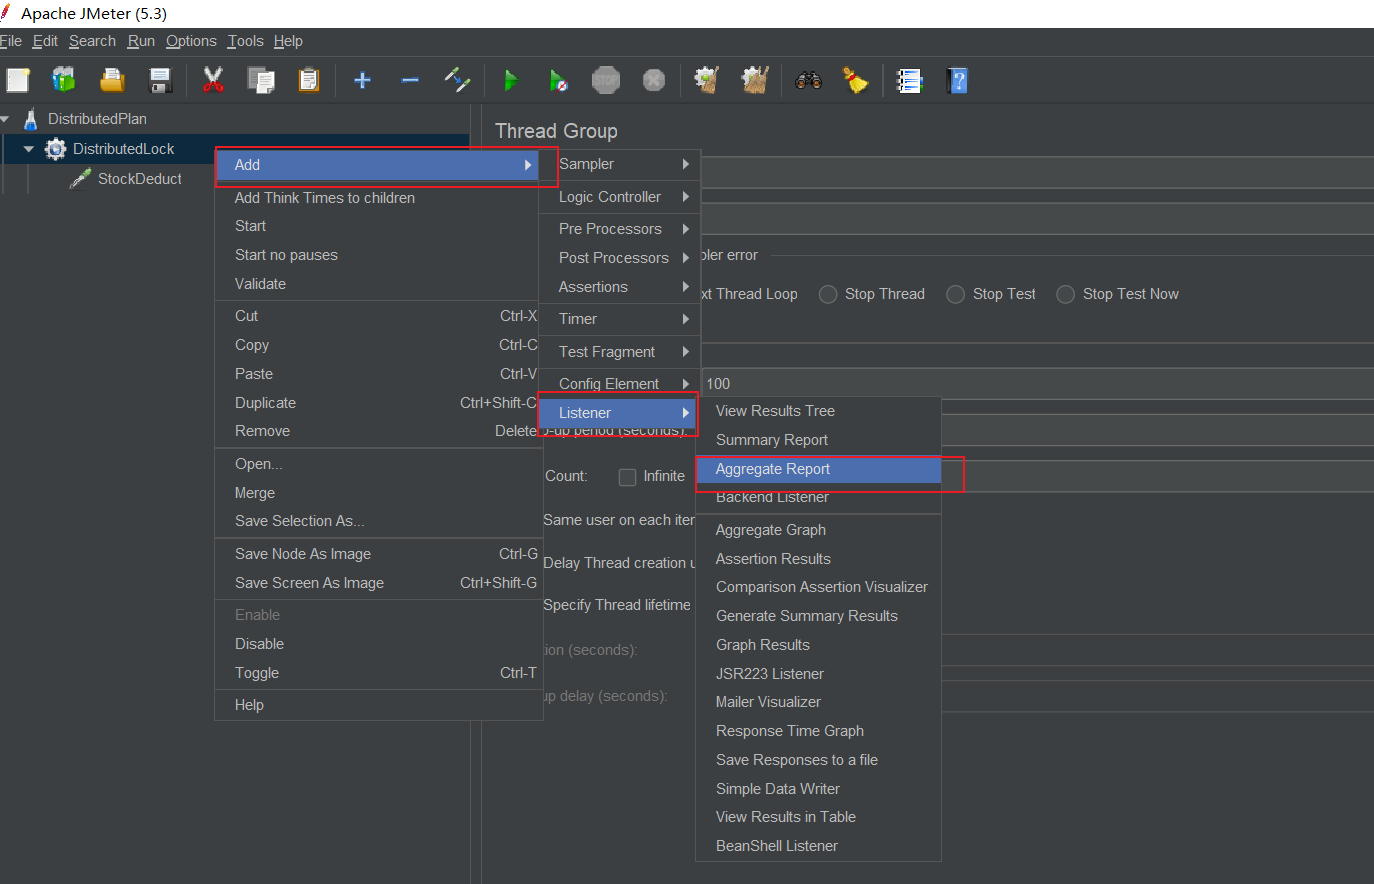Click the Stop test toolbar icon
The height and width of the screenshot is (884, 1374).
coord(606,80)
